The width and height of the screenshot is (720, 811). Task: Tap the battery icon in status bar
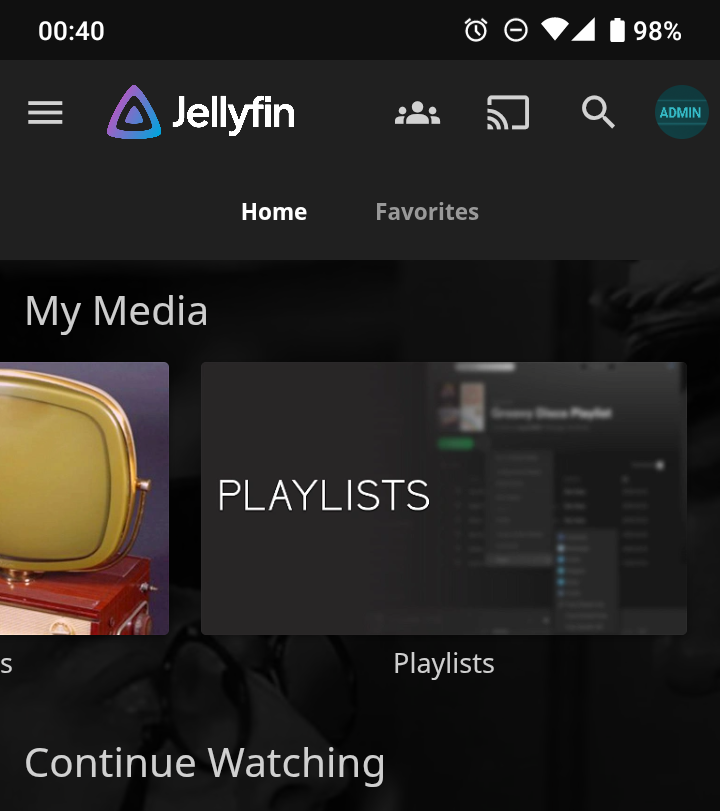617,31
